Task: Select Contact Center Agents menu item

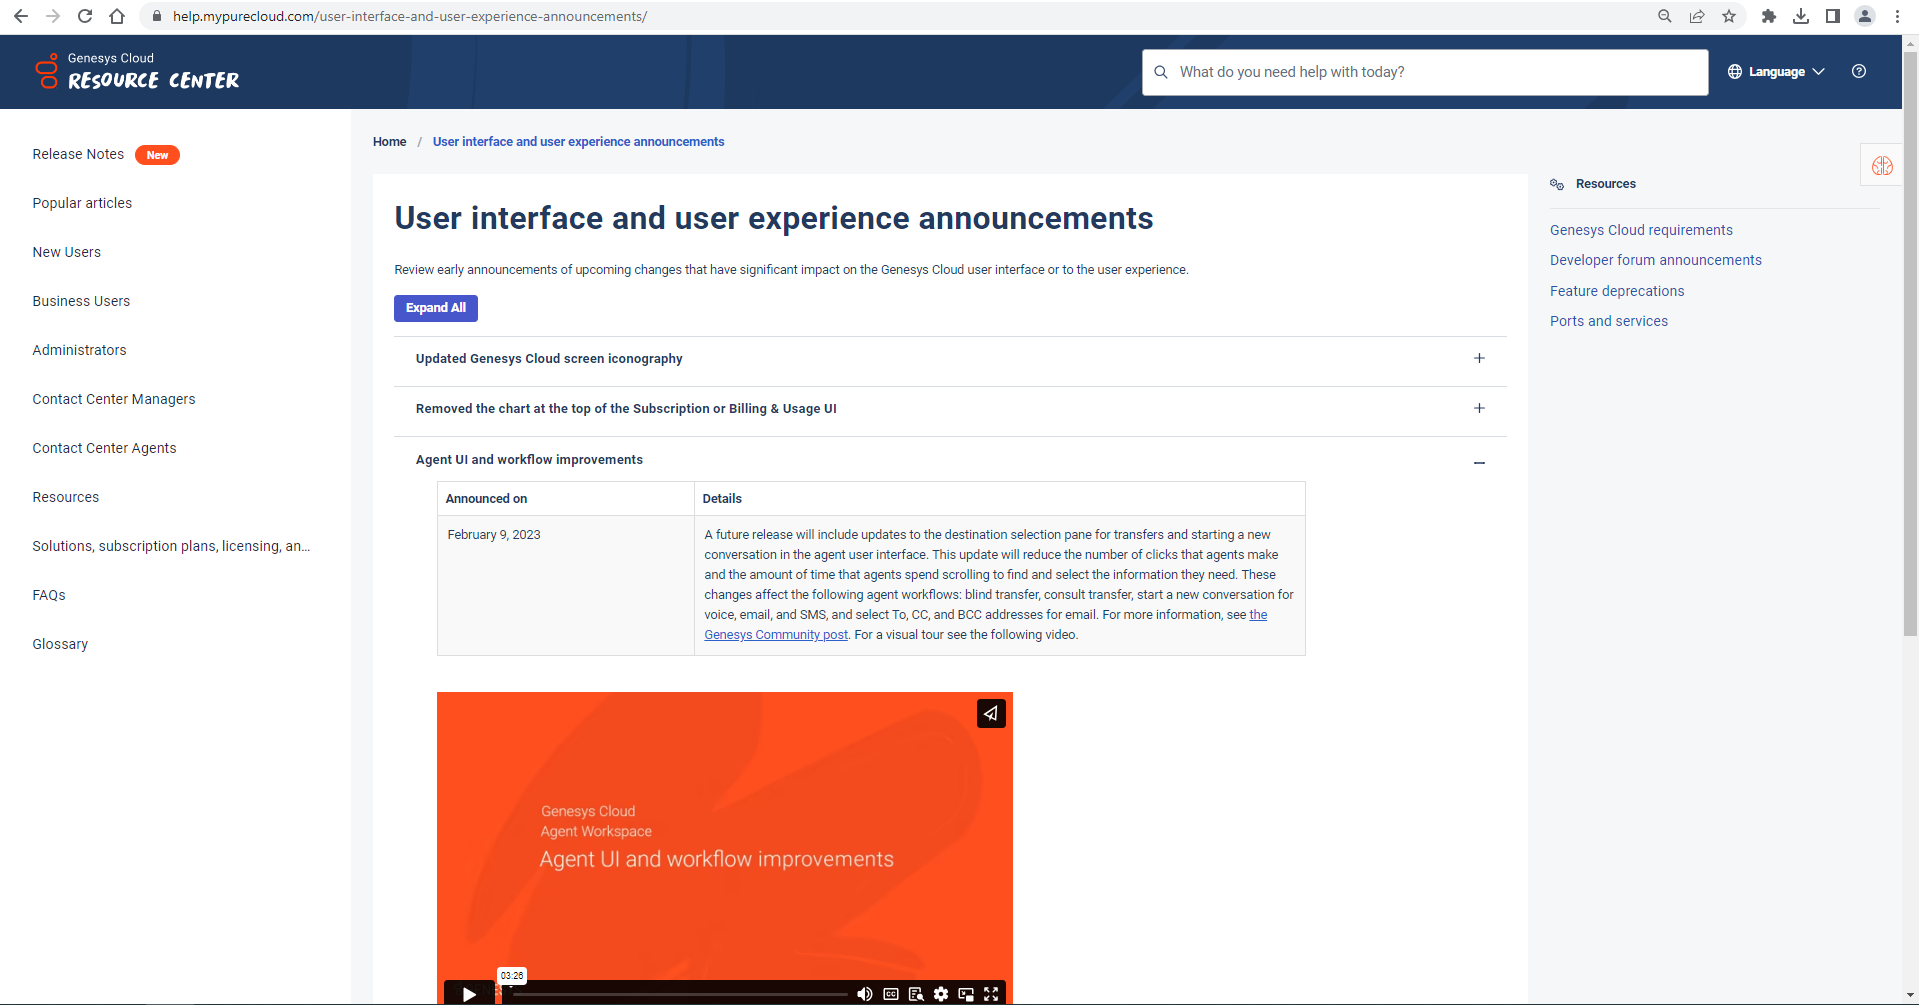Action: point(104,448)
